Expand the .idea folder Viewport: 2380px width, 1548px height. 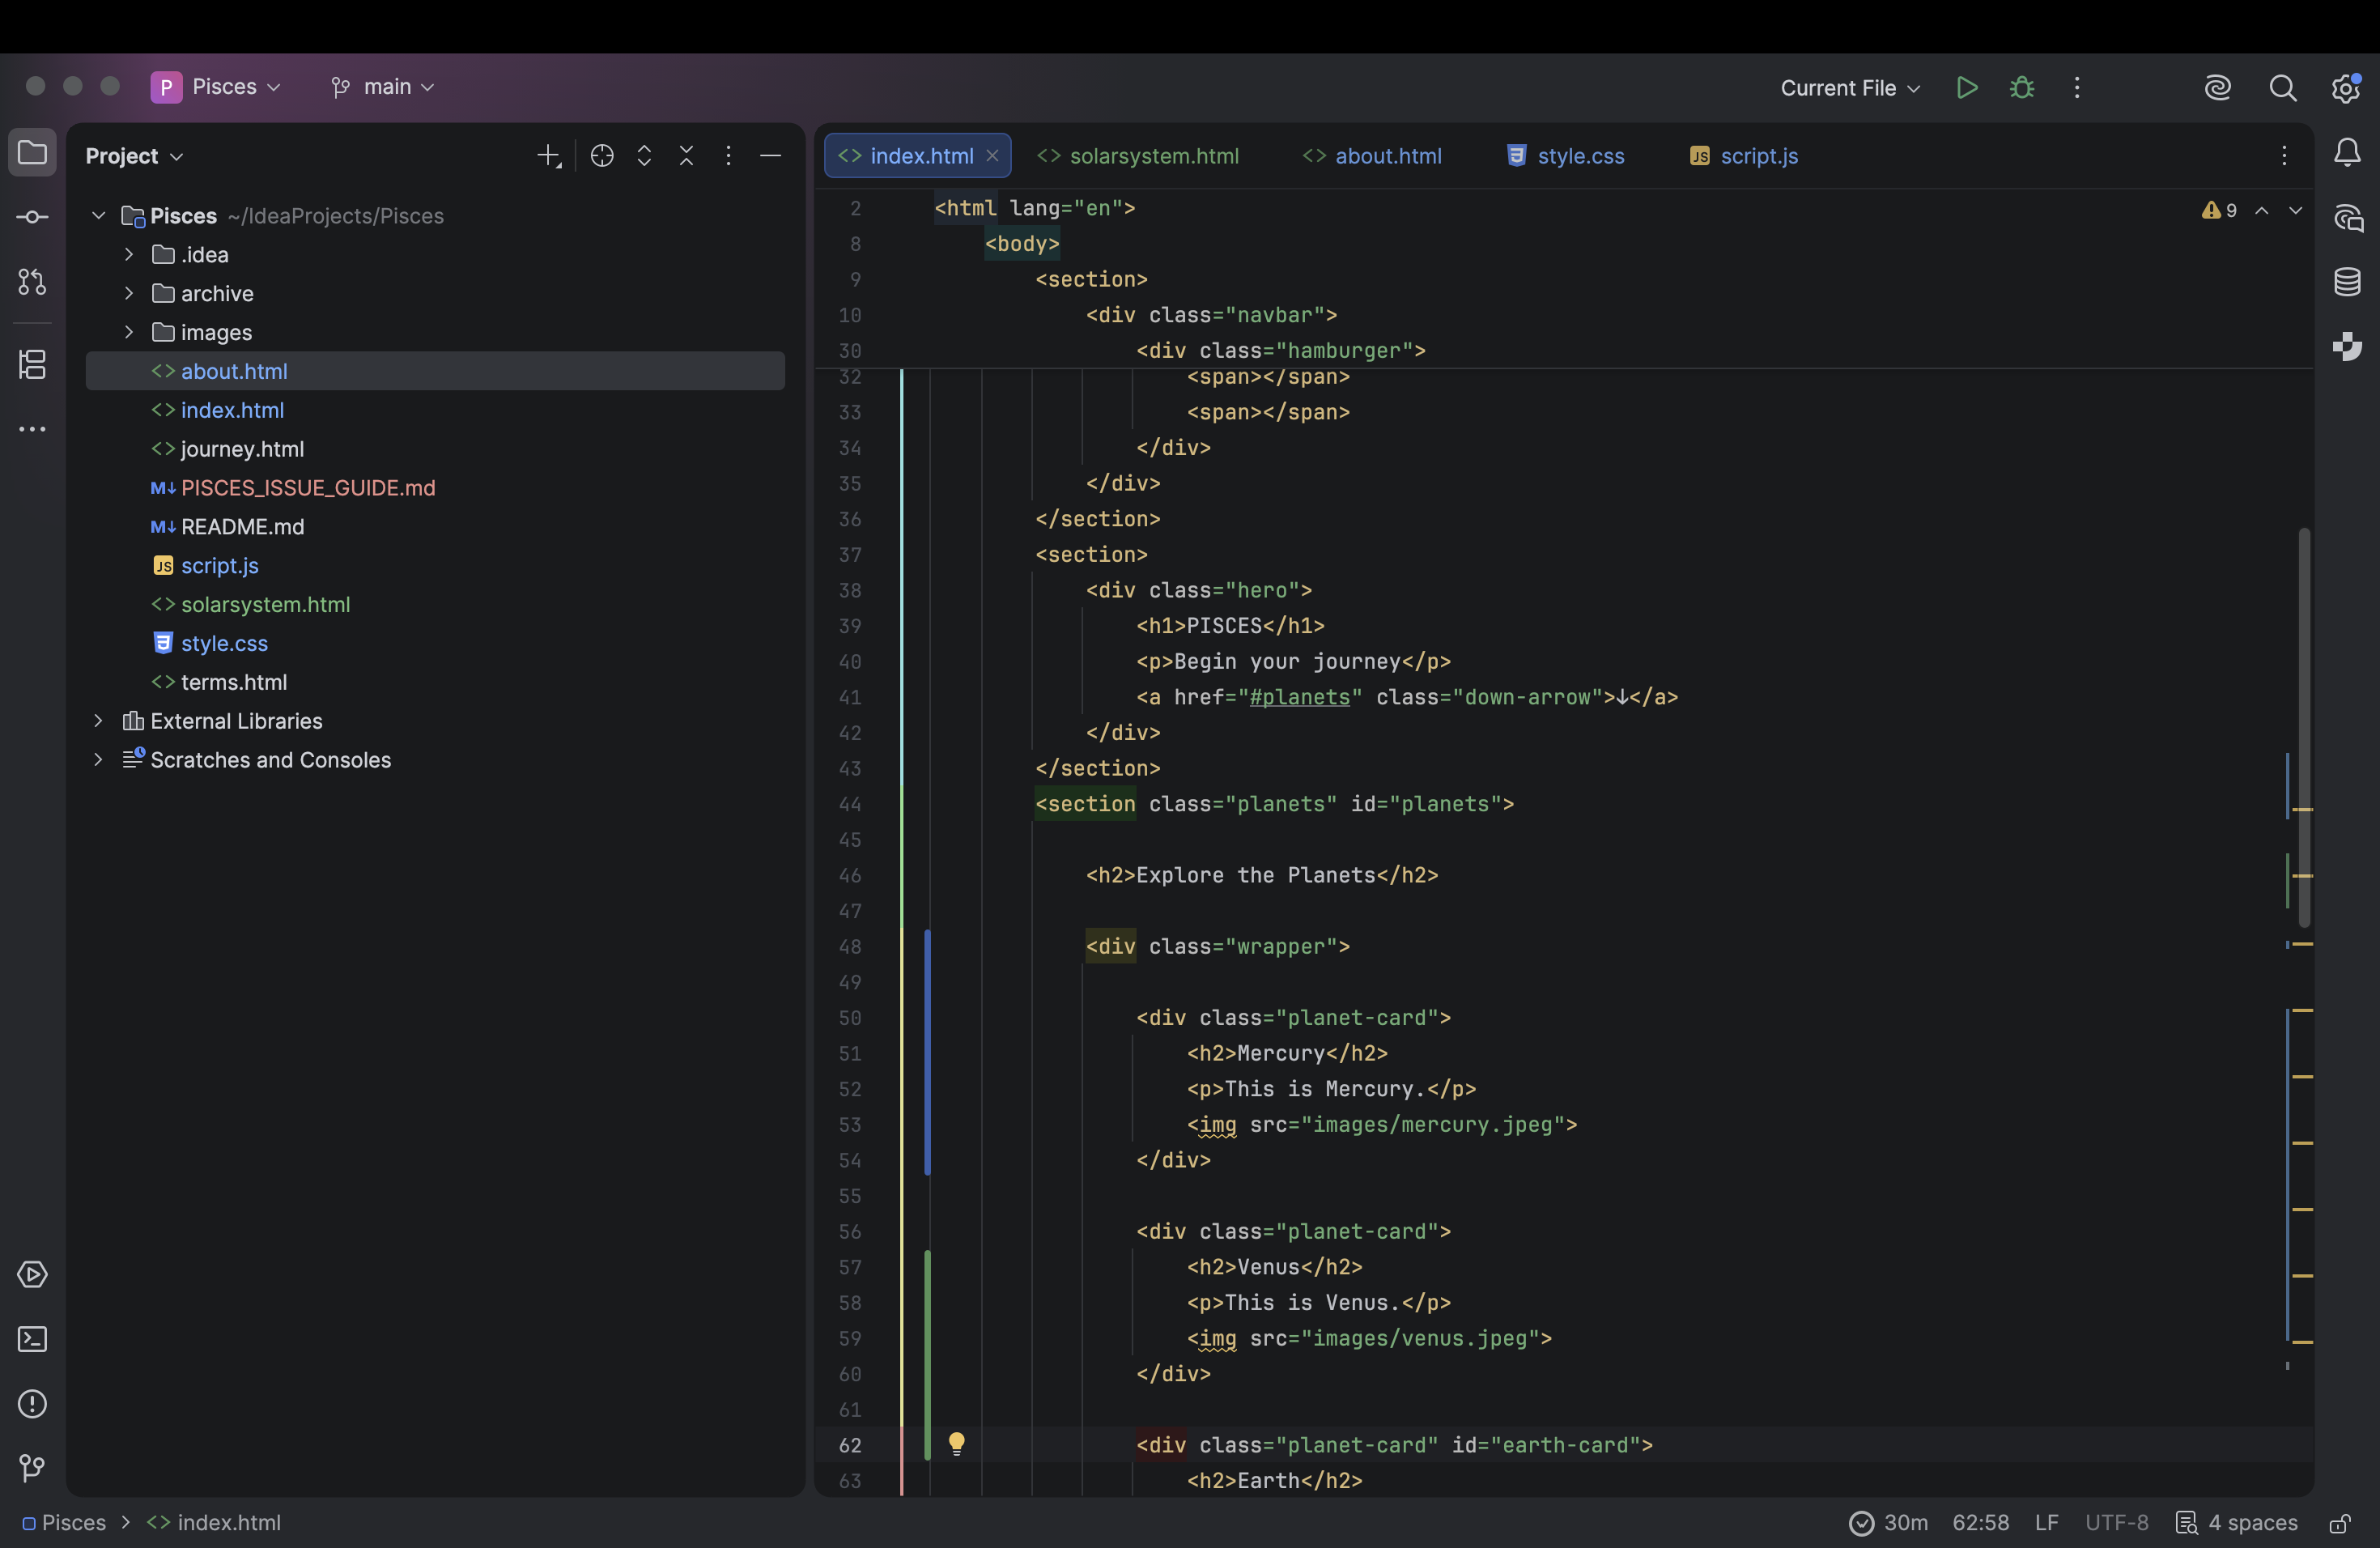[129, 254]
